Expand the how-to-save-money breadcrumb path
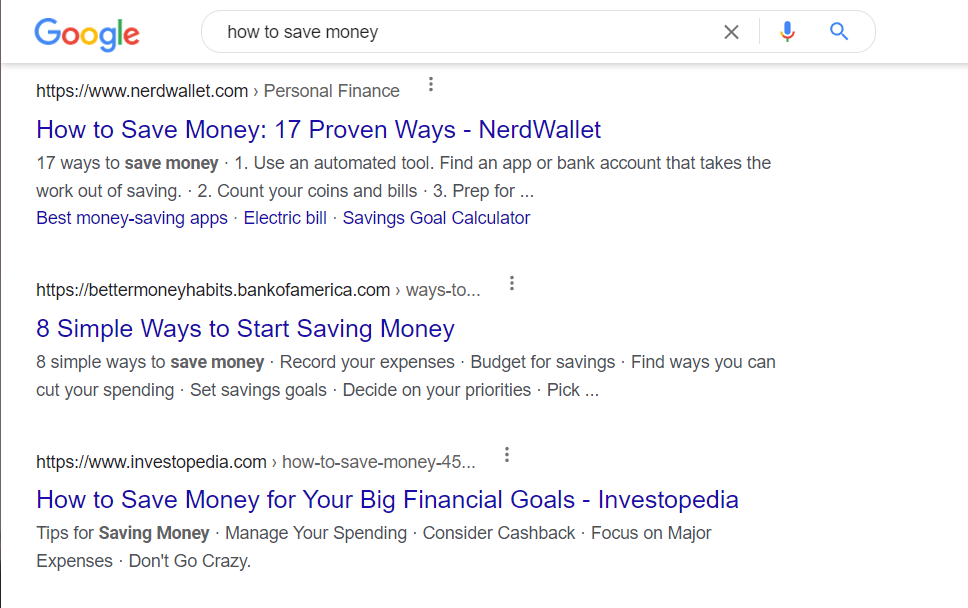 click(371, 461)
